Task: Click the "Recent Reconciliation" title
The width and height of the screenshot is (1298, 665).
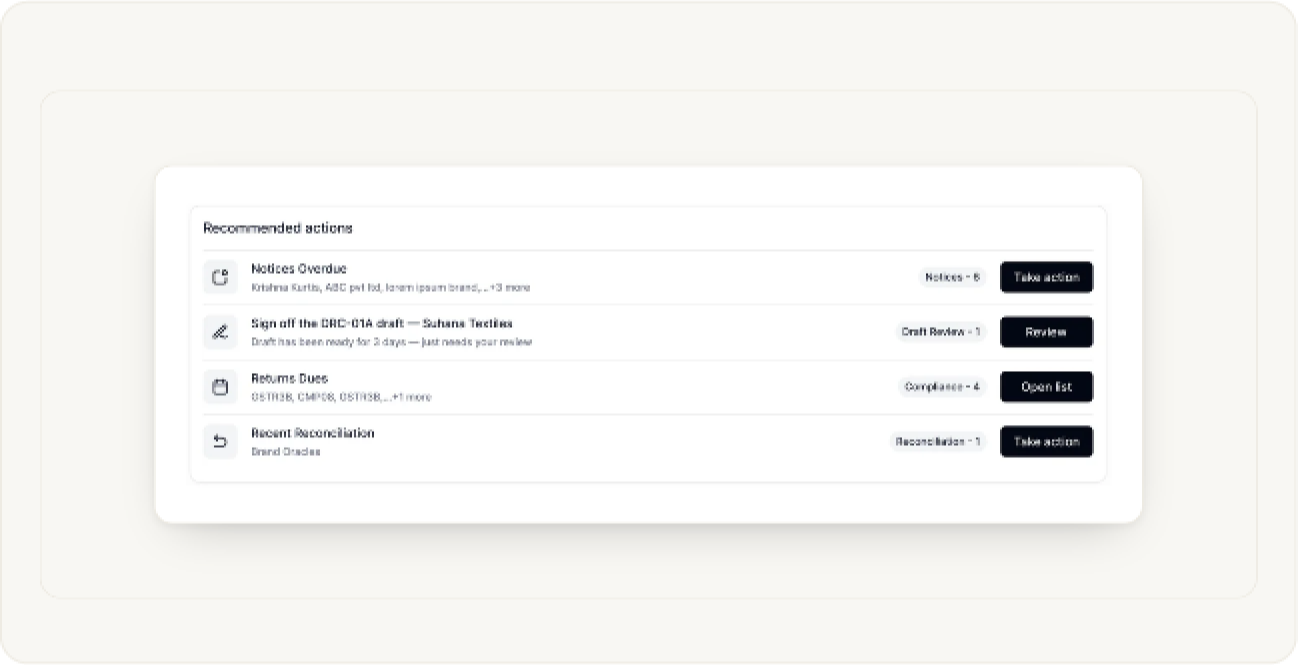Action: tap(313, 434)
